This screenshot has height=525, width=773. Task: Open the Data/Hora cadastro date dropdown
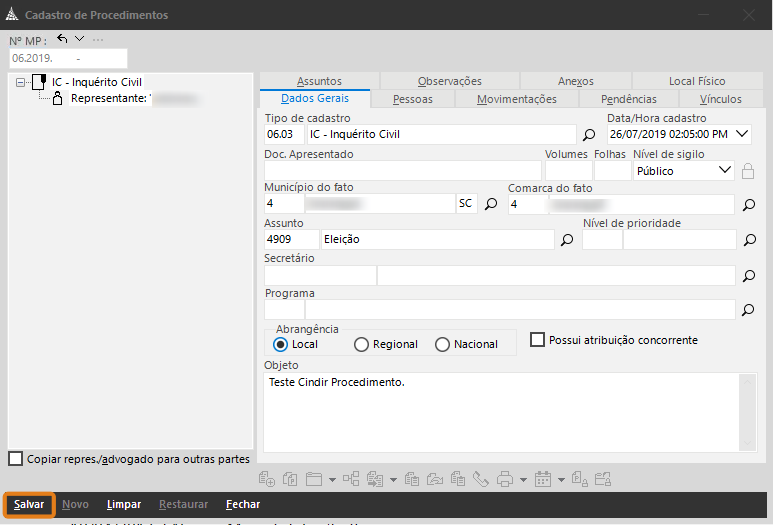pos(742,134)
